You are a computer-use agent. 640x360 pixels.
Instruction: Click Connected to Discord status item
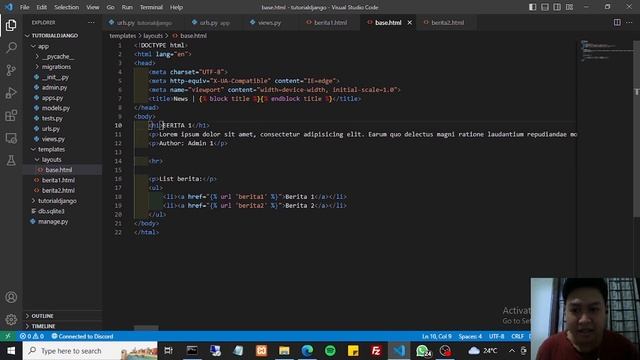pos(82,336)
